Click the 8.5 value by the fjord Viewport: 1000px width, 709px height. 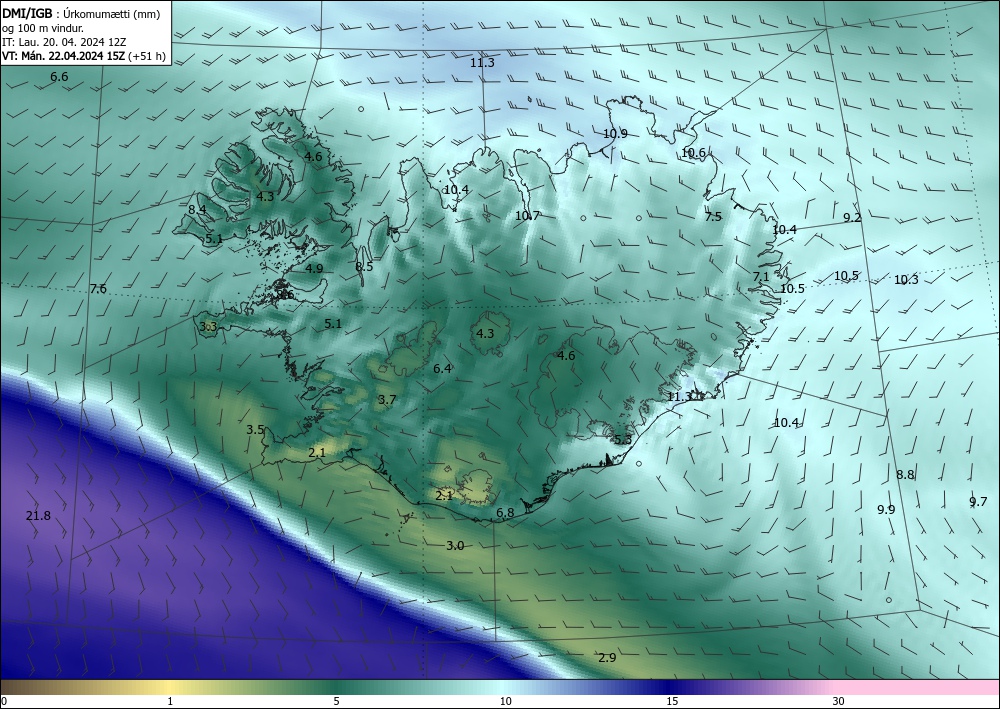(364, 267)
